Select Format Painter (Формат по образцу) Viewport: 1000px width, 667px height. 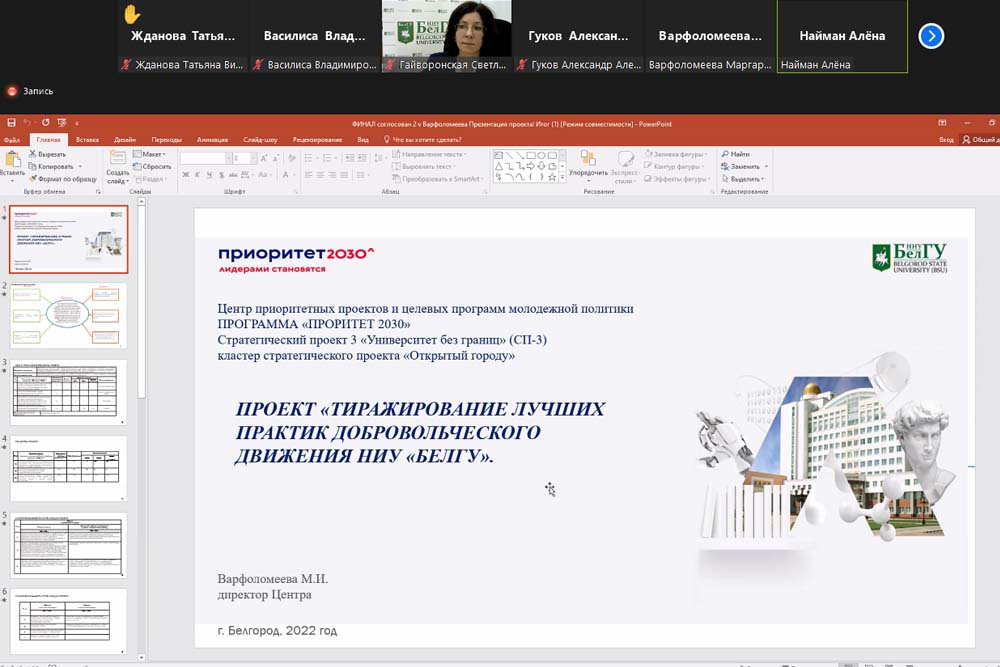(33, 178)
